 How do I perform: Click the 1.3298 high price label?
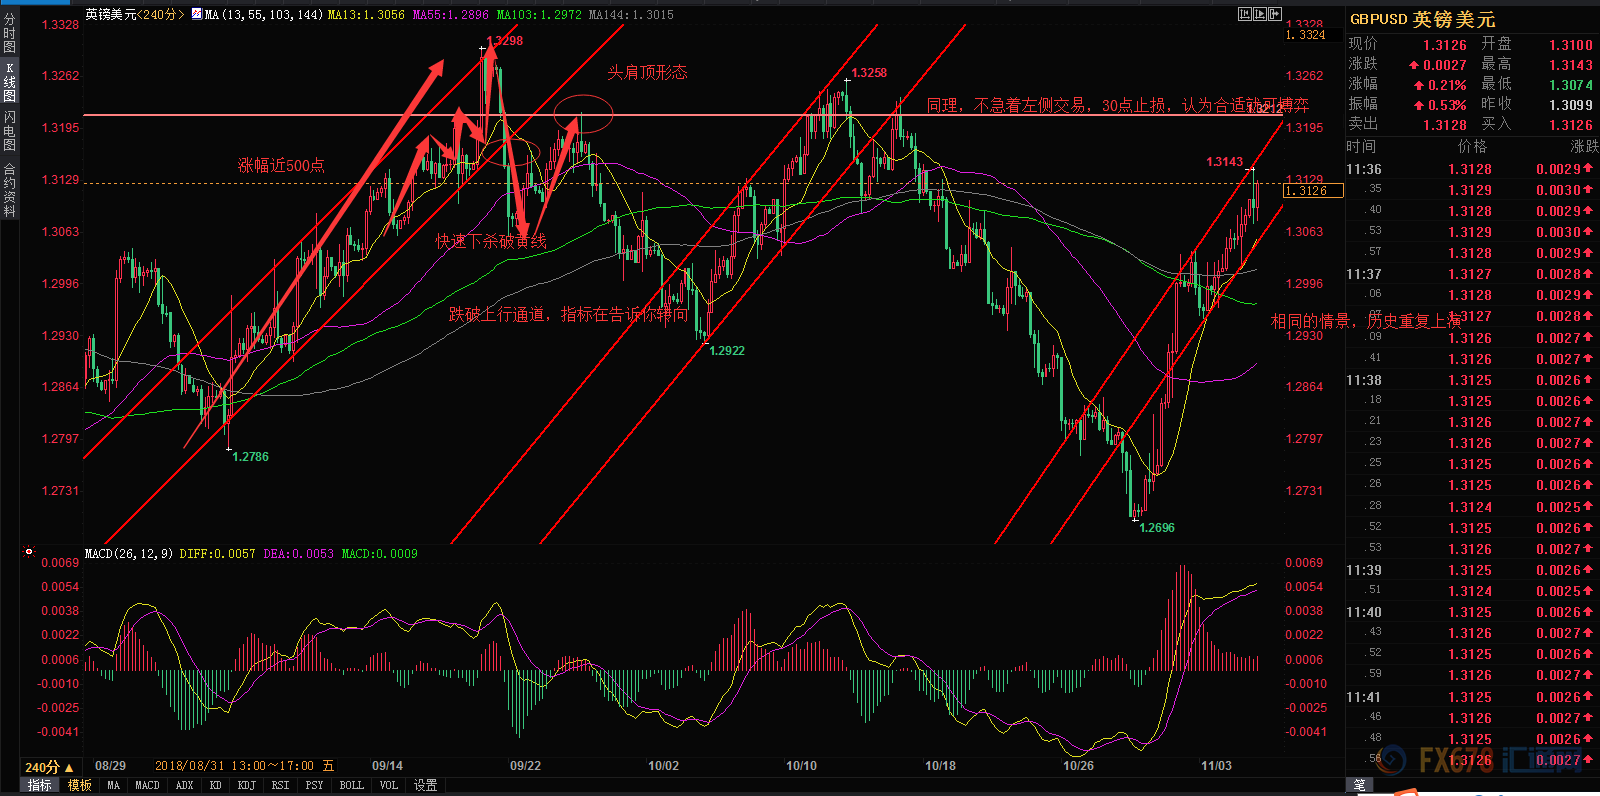(x=506, y=41)
